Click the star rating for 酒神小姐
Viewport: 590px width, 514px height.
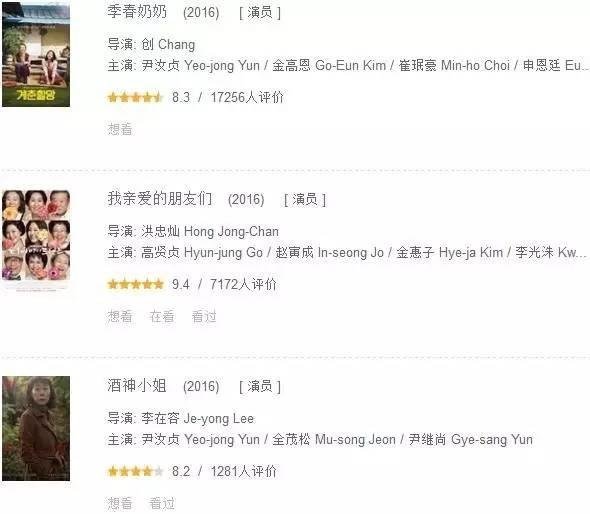pyautogui.click(x=135, y=471)
